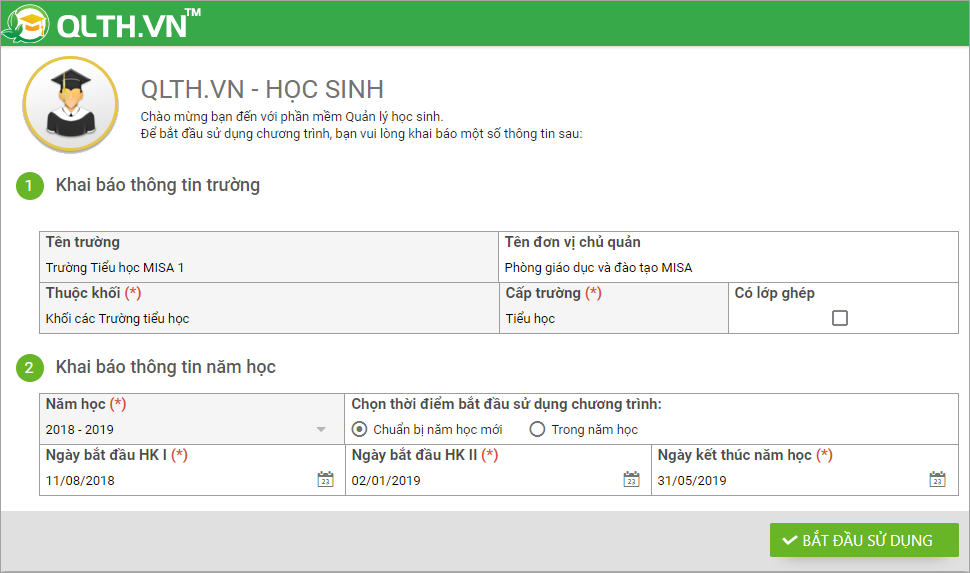The image size is (970, 573).
Task: Click the graduate student avatar picture
Action: pos(71,104)
